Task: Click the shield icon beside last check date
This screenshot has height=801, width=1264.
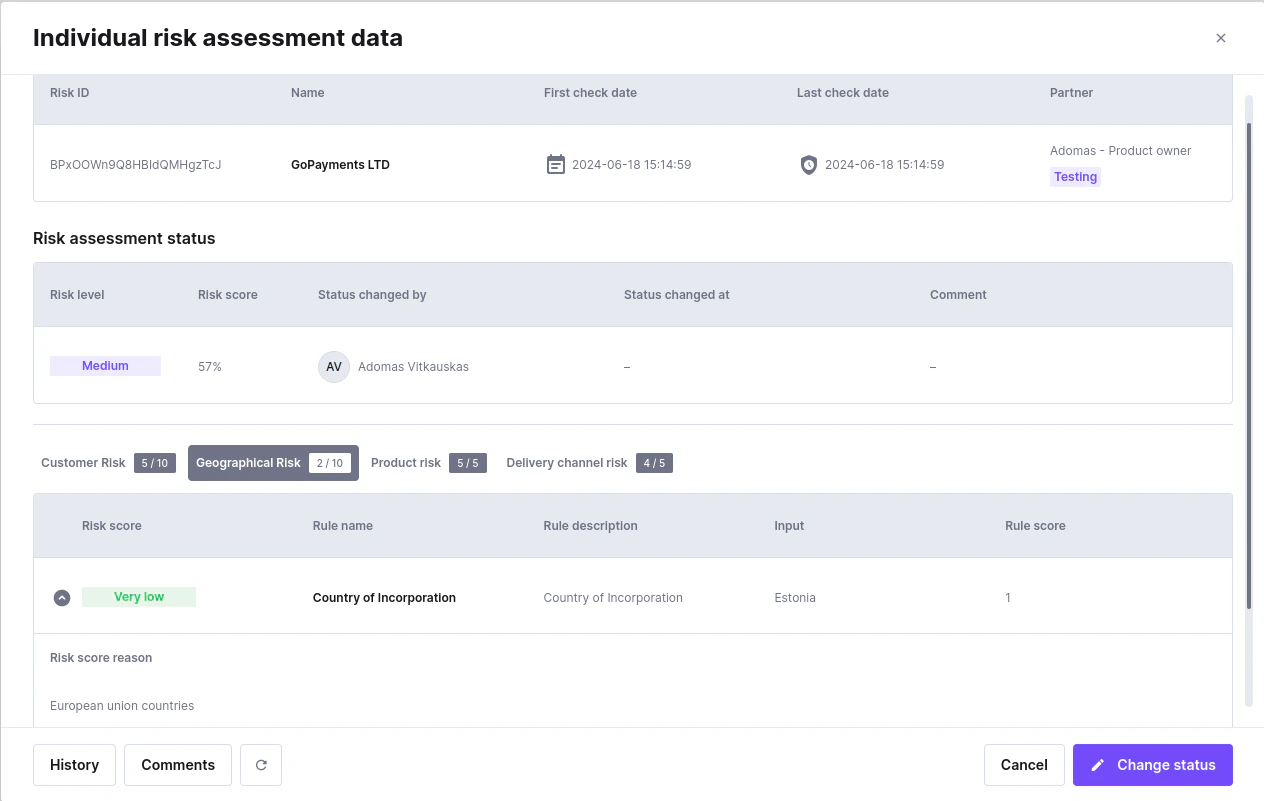Action: [x=809, y=164]
